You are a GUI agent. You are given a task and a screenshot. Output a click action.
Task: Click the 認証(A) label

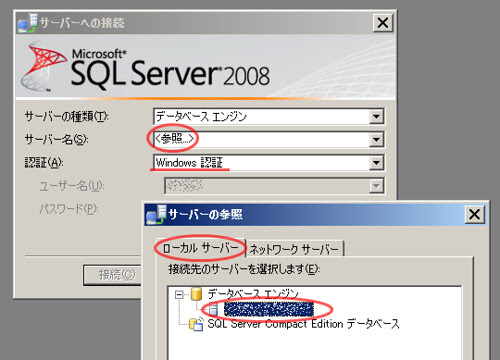click(44, 163)
